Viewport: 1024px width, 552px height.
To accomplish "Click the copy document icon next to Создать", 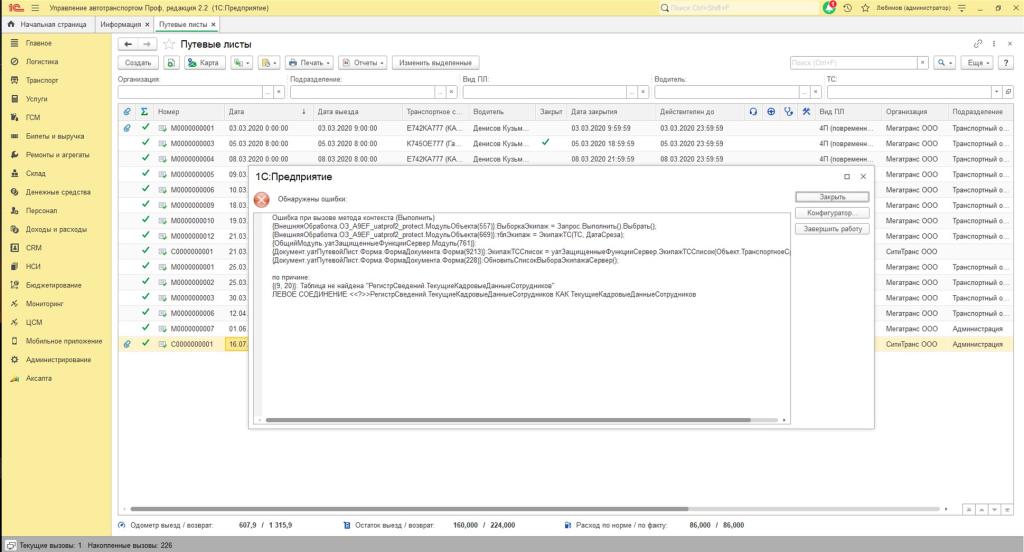I will (x=170, y=63).
